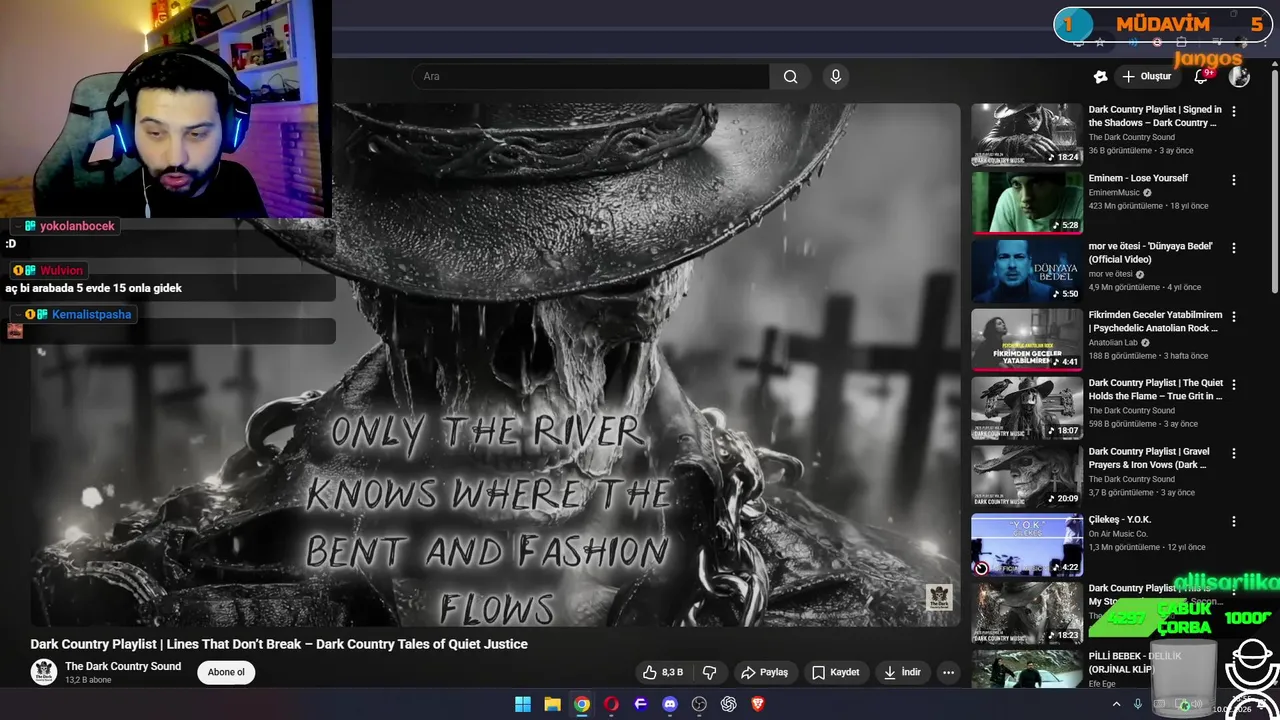Open Signed in the Shadows thumbnail

pyautogui.click(x=1027, y=134)
